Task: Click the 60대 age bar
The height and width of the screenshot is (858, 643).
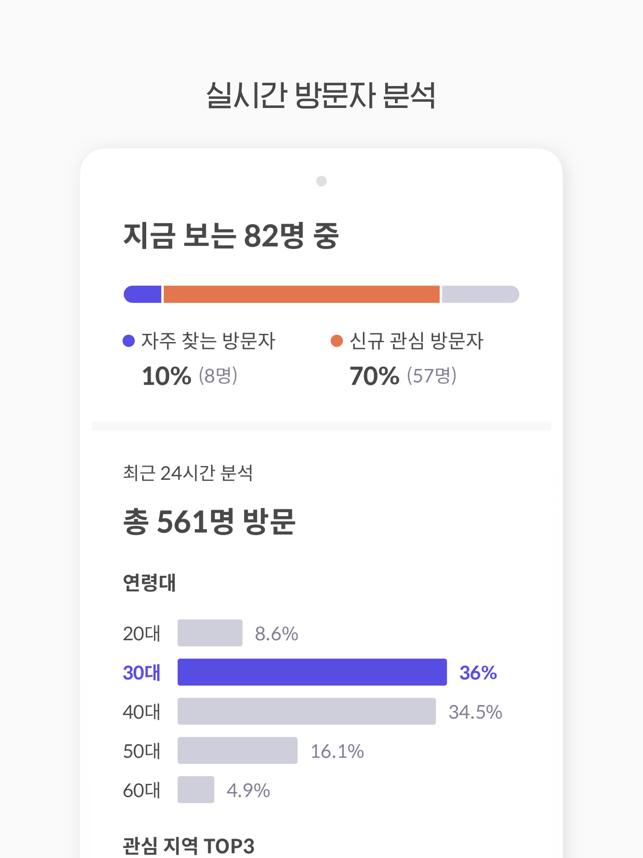Action: pyautogui.click(x=196, y=790)
